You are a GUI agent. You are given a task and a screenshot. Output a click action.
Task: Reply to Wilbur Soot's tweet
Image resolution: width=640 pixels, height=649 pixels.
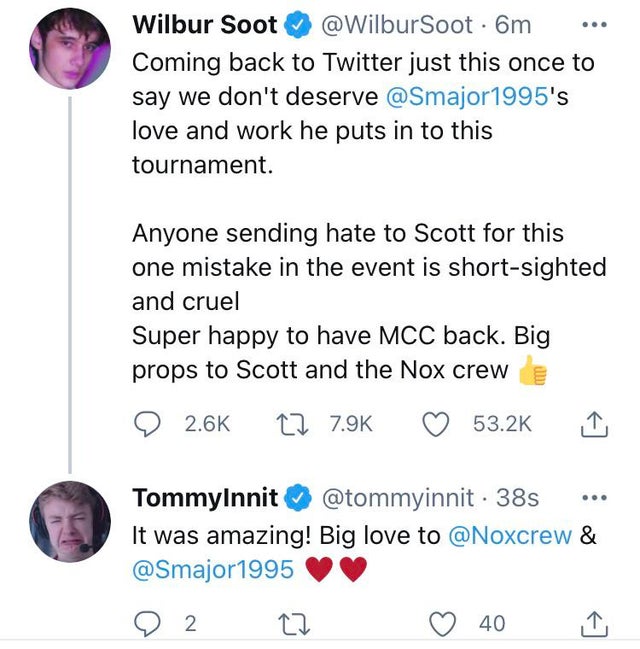(147, 424)
